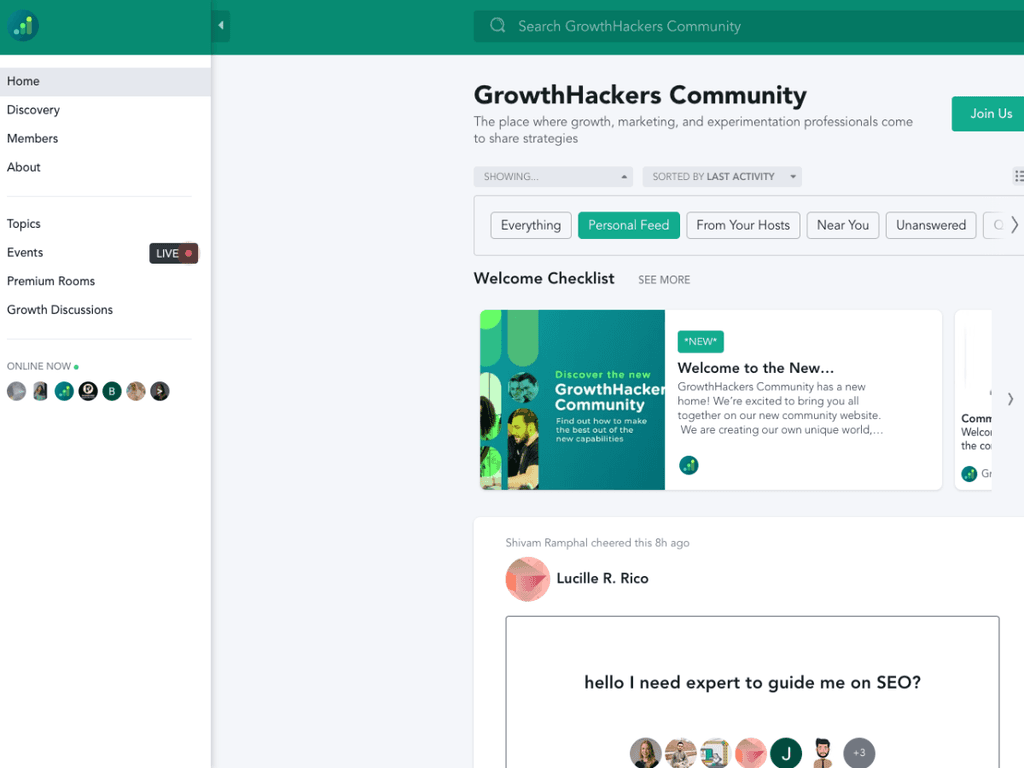Click the green J responder avatar
This screenshot has width=1024, height=768.
[x=786, y=753]
